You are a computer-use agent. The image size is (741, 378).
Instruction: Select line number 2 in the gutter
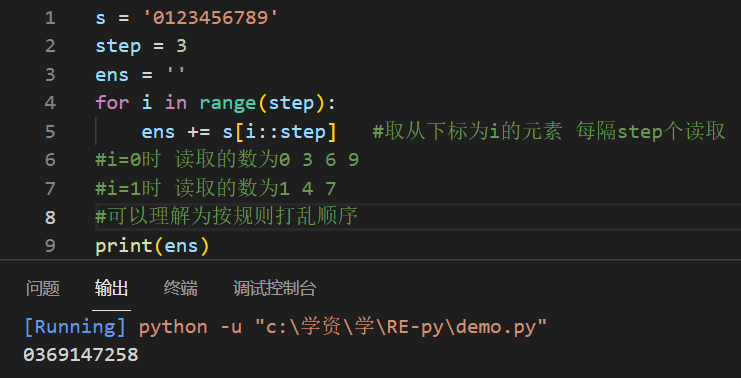(50, 46)
